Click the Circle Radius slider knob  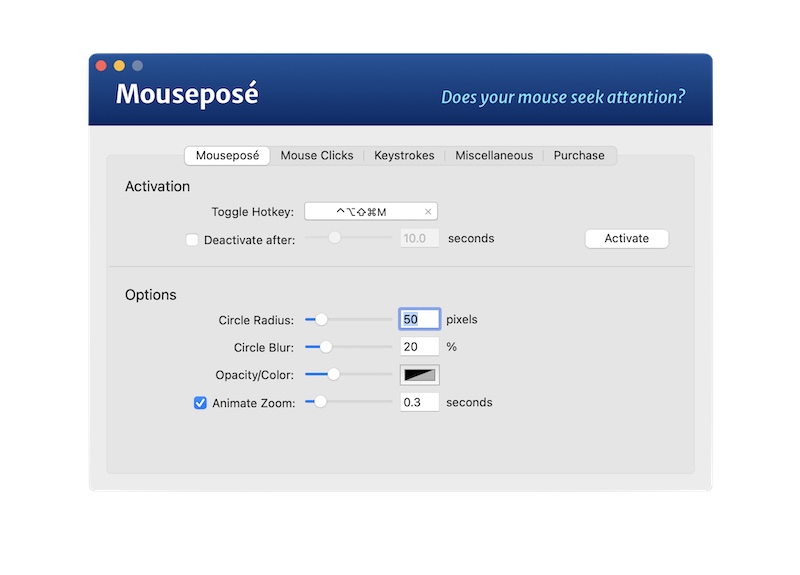[x=321, y=320]
